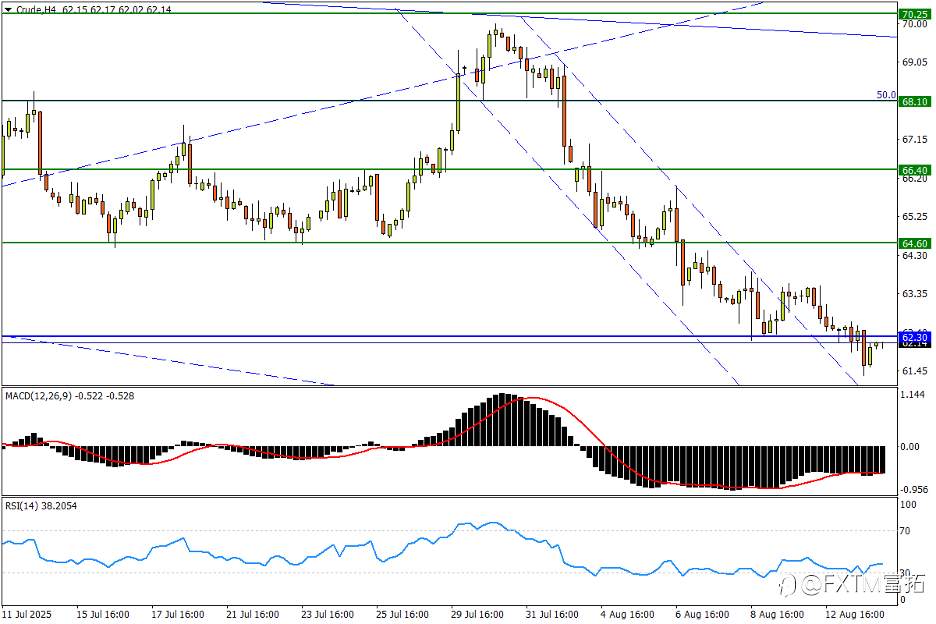Image resolution: width=936 pixels, height=624 pixels.
Task: Click the -0.956 MACD scale value
Action: click(915, 489)
